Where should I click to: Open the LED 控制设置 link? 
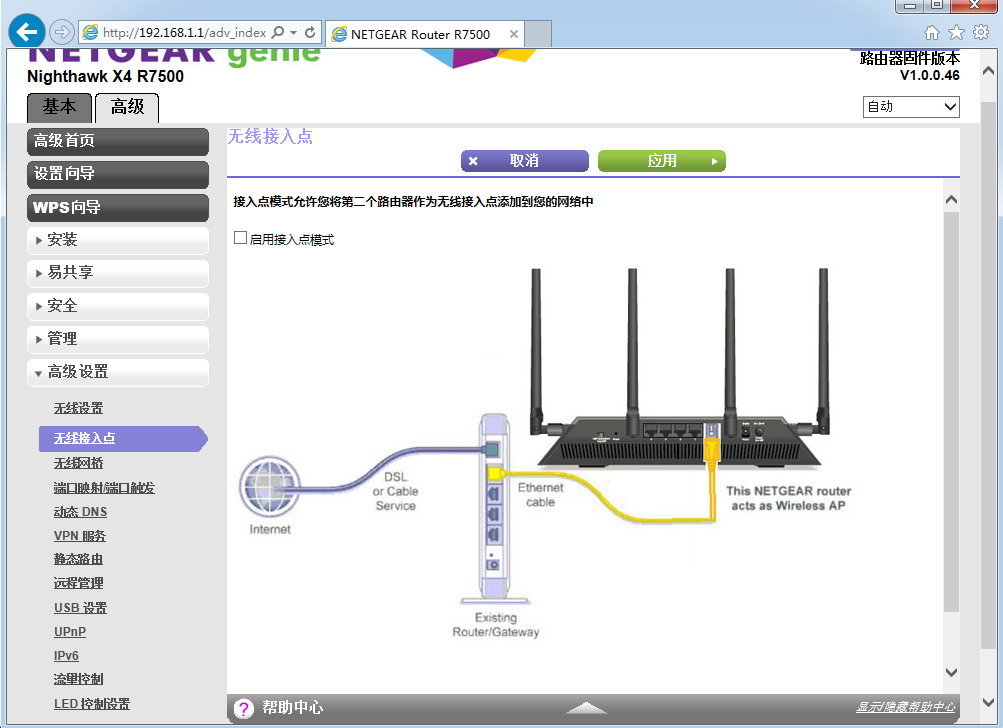(91, 704)
